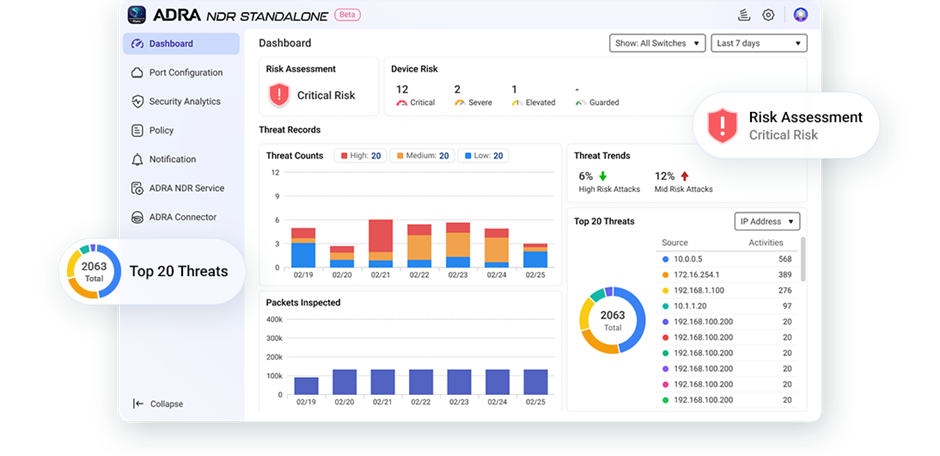This screenshot has height=456, width=940.
Task: Click the Port Configuration cloud icon
Action: pyautogui.click(x=138, y=73)
